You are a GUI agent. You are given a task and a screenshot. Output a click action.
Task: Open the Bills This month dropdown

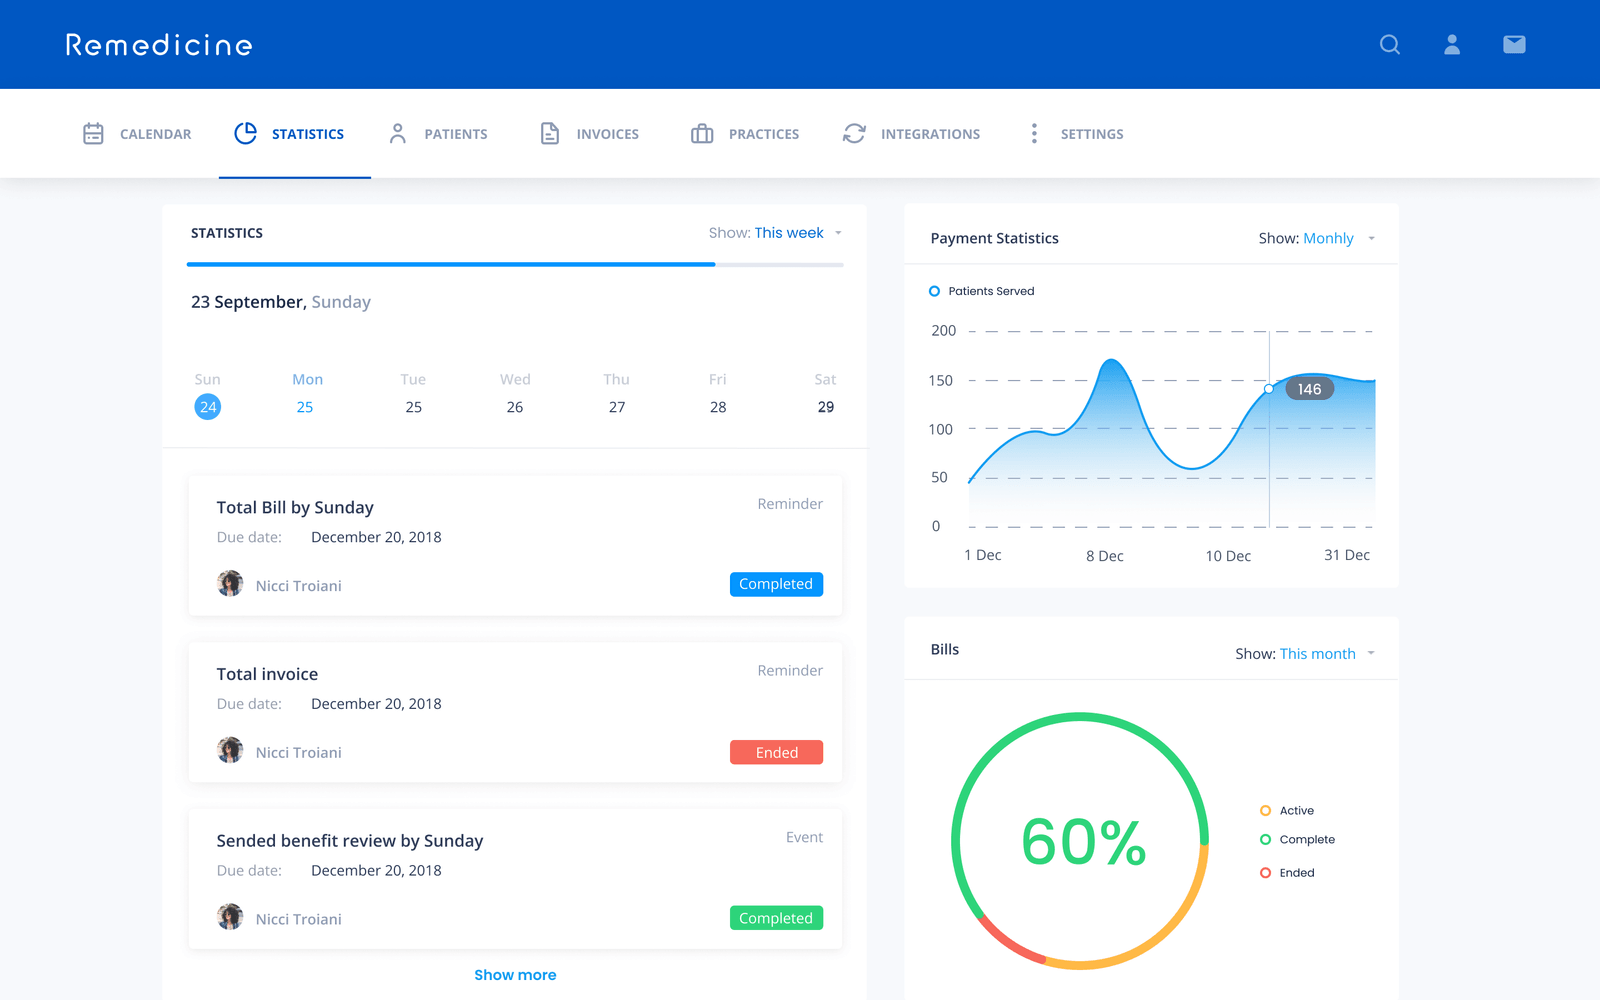tap(1306, 654)
